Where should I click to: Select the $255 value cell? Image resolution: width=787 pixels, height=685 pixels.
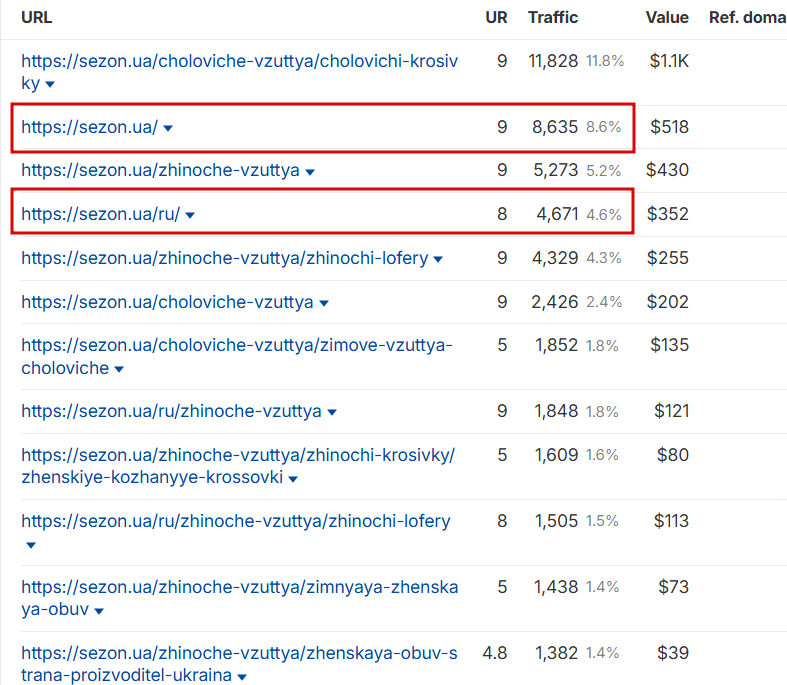click(x=668, y=258)
